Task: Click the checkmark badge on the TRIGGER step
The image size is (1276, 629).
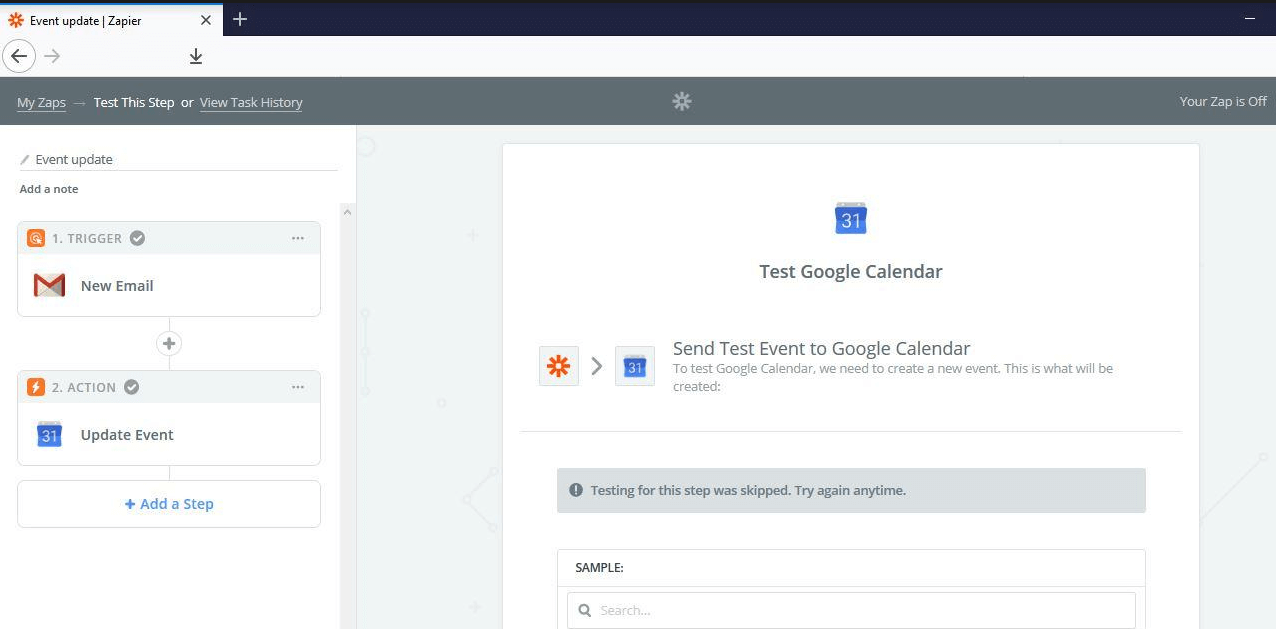Action: [x=137, y=238]
